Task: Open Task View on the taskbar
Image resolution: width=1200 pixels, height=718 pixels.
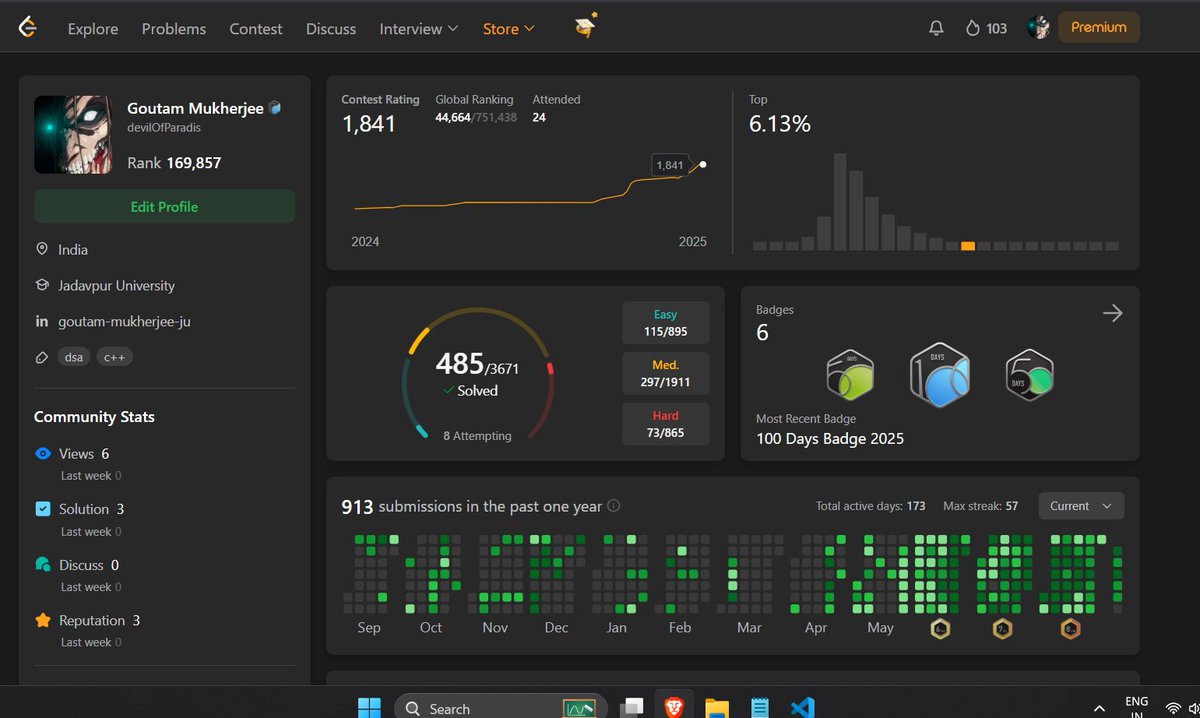Action: [631, 707]
